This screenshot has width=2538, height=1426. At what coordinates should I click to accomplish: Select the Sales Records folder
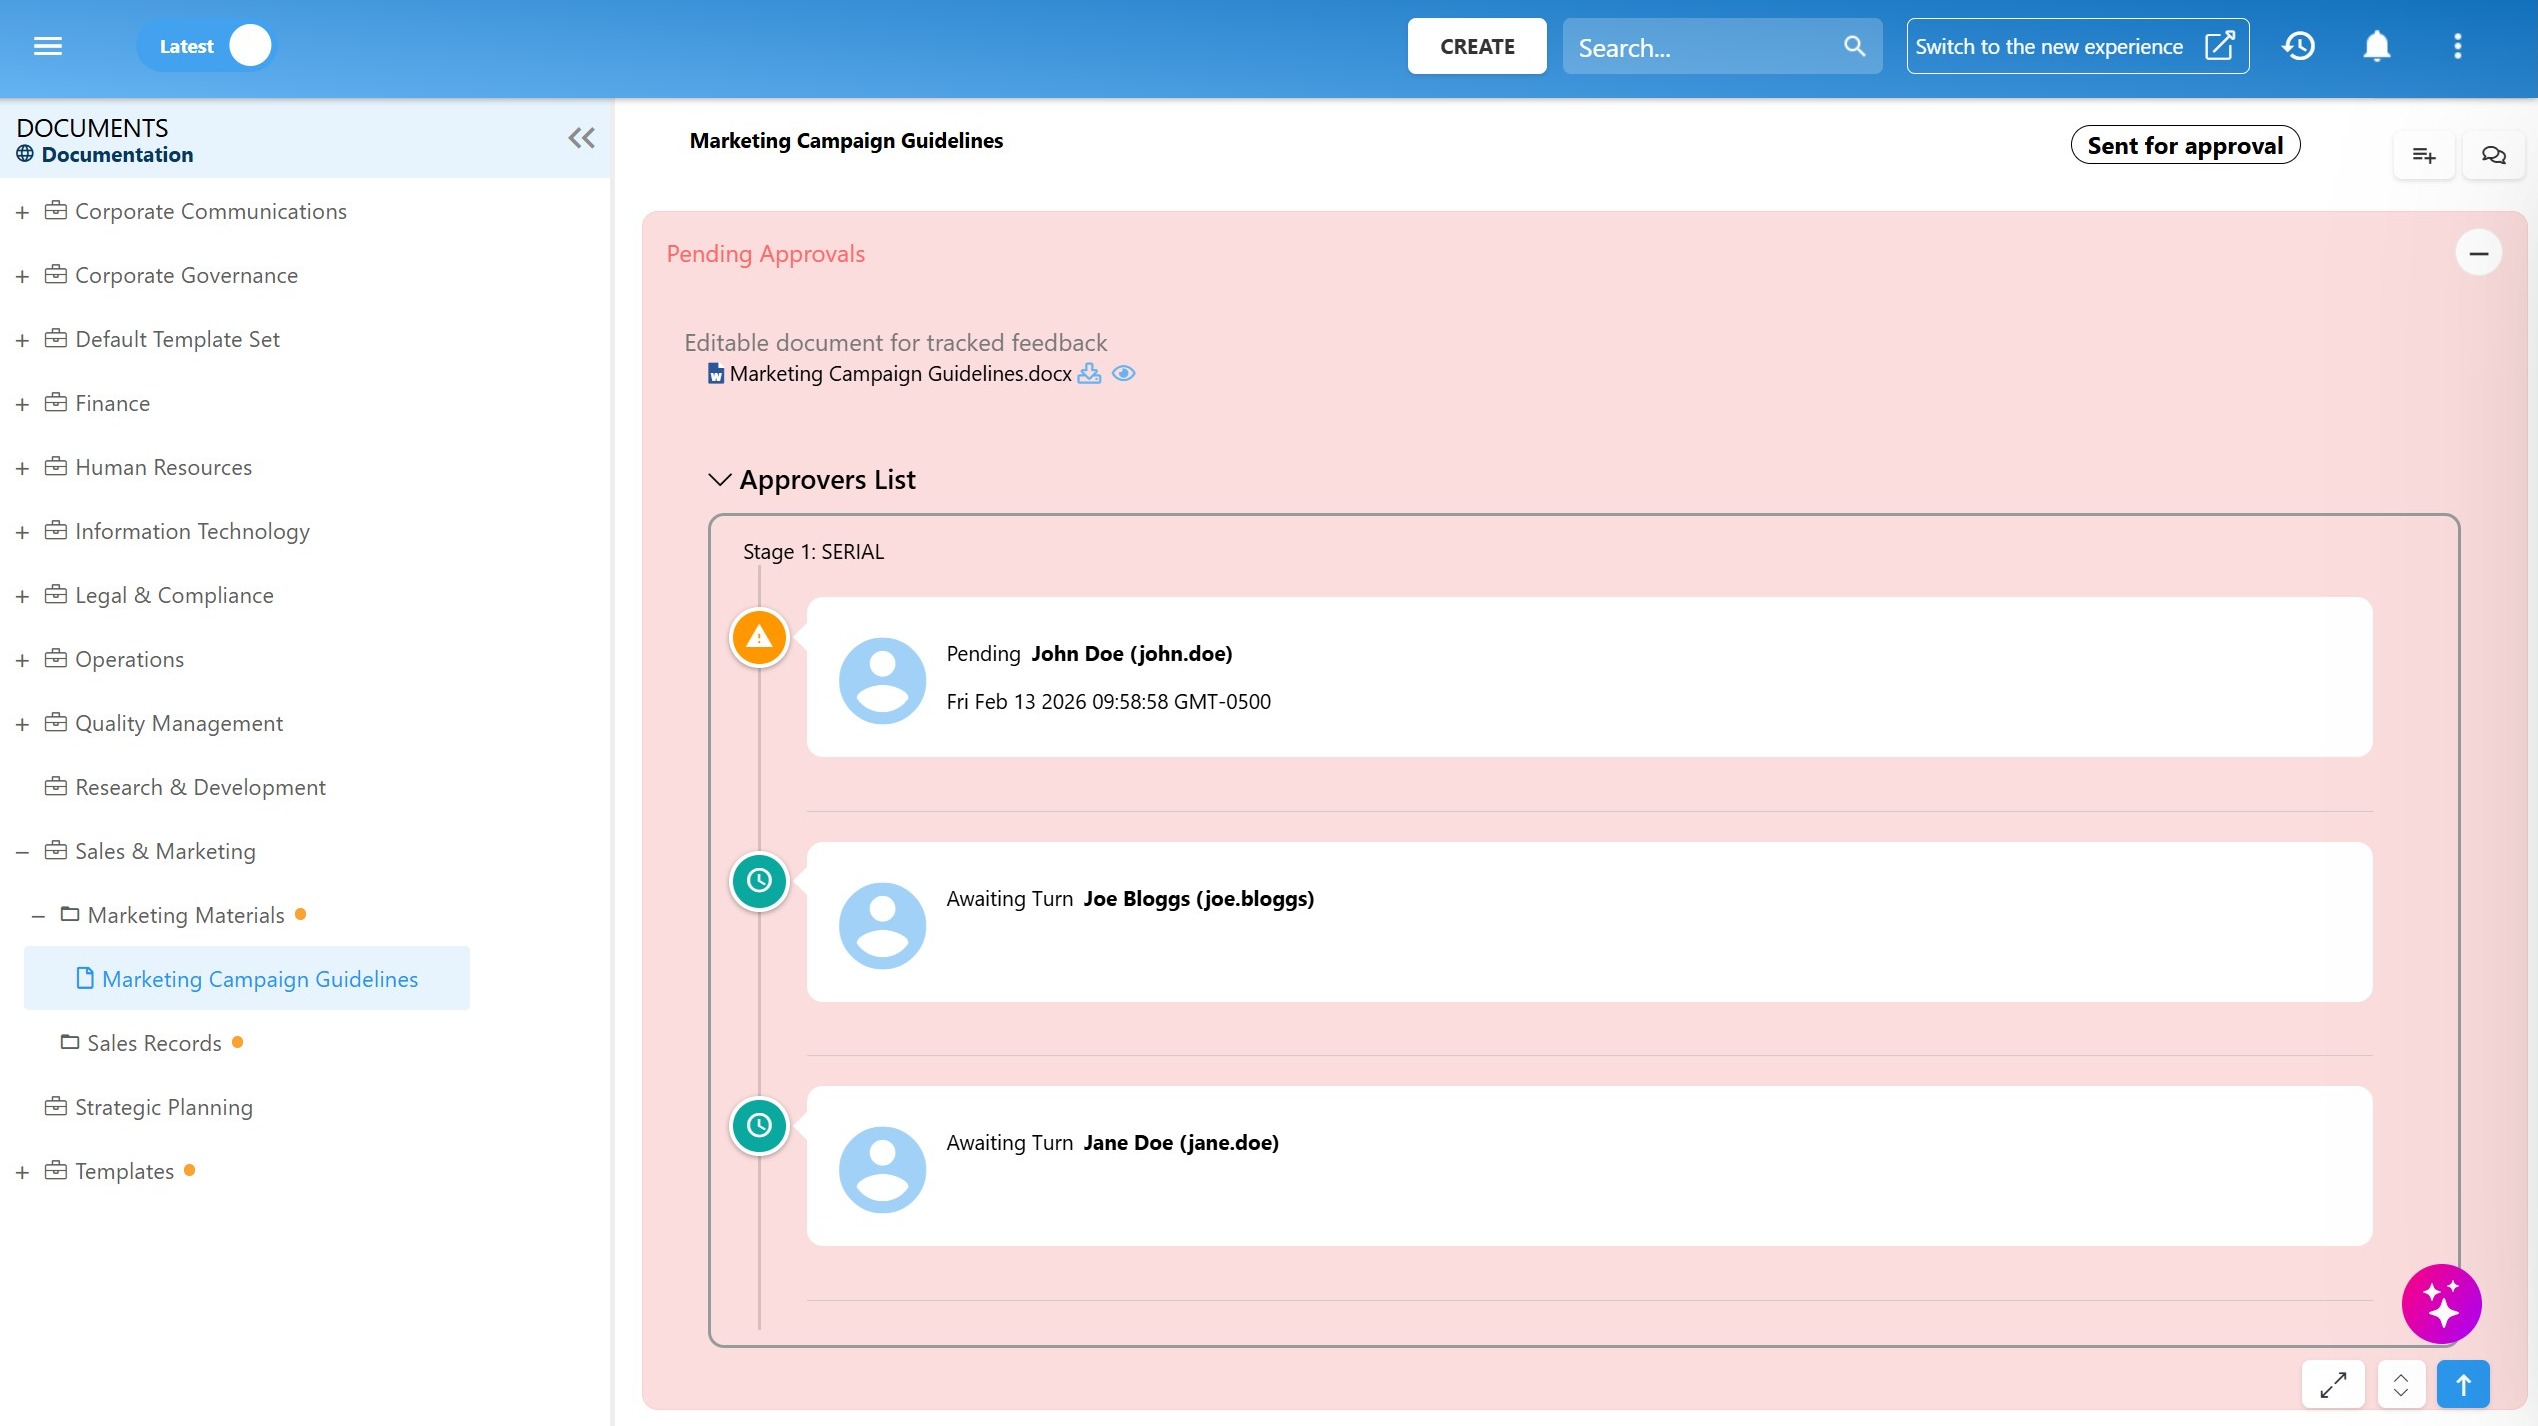pyautogui.click(x=154, y=1043)
